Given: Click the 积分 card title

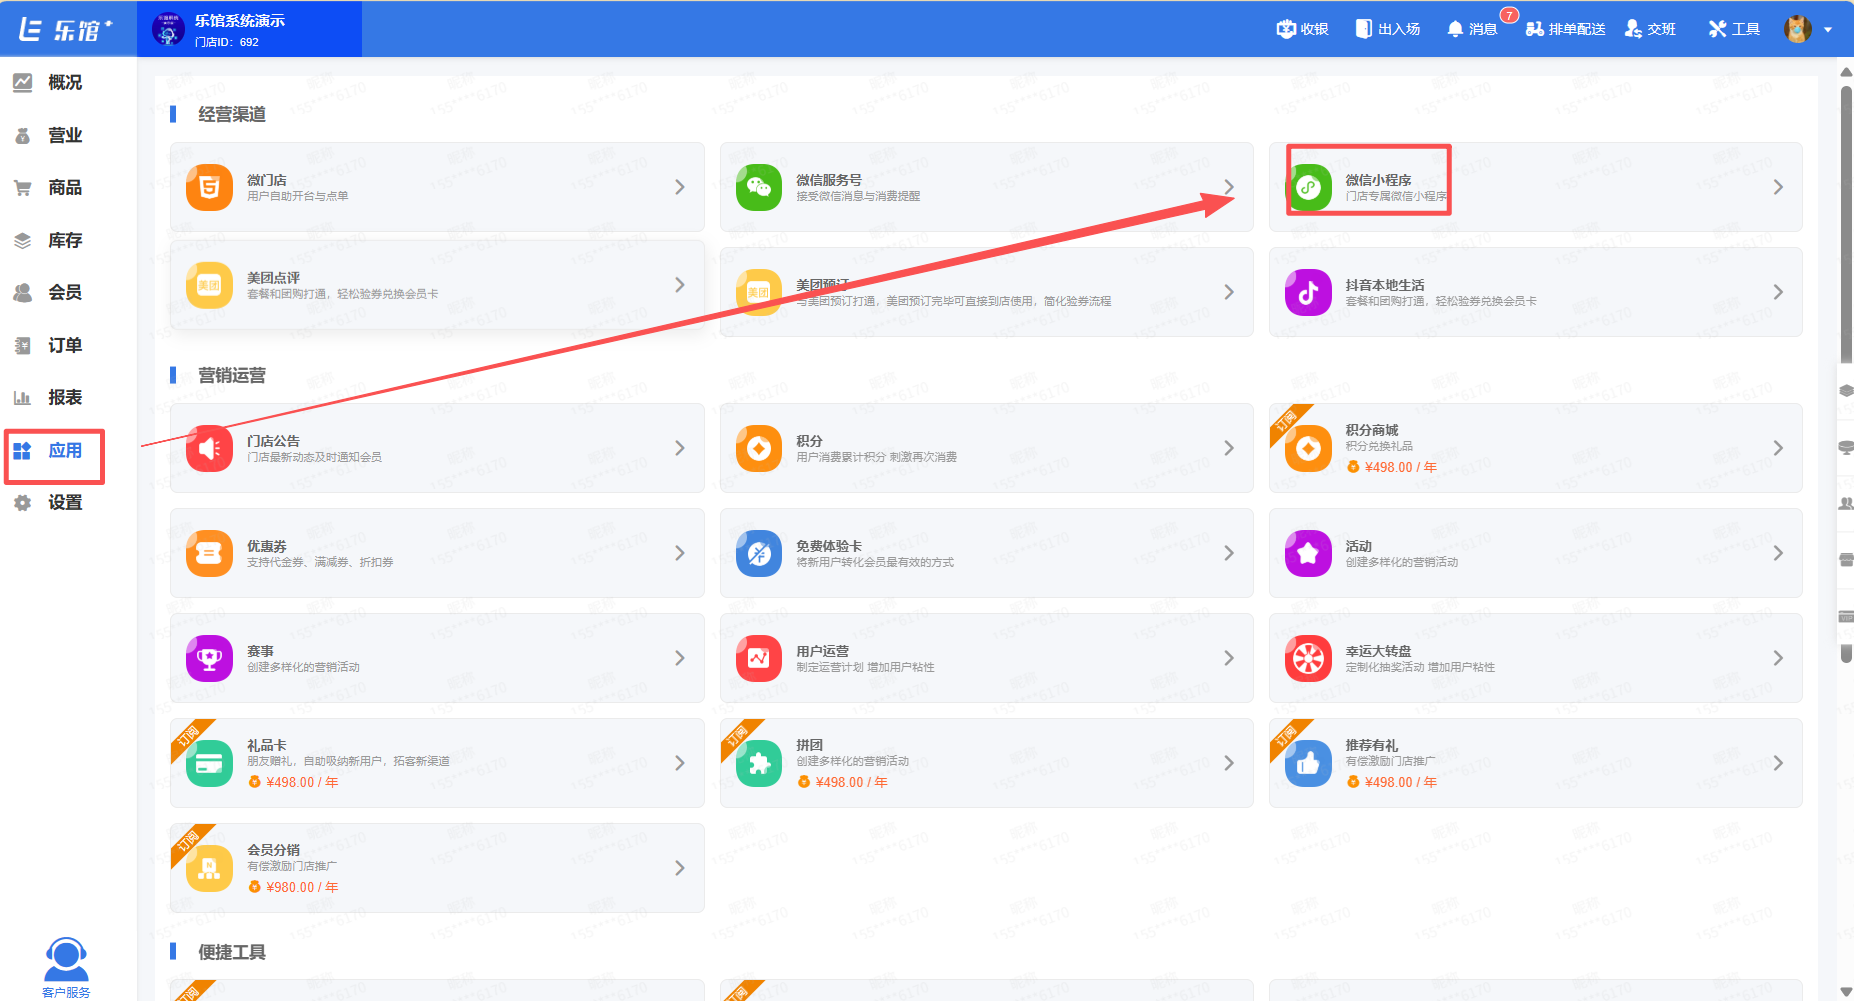Looking at the screenshot, I should point(809,441).
